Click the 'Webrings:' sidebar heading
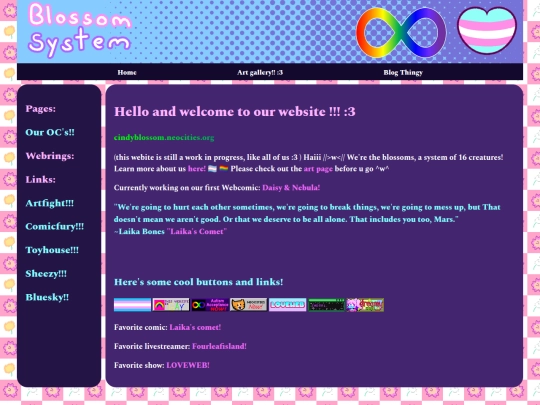Image resolution: width=540 pixels, height=405 pixels. pos(50,156)
